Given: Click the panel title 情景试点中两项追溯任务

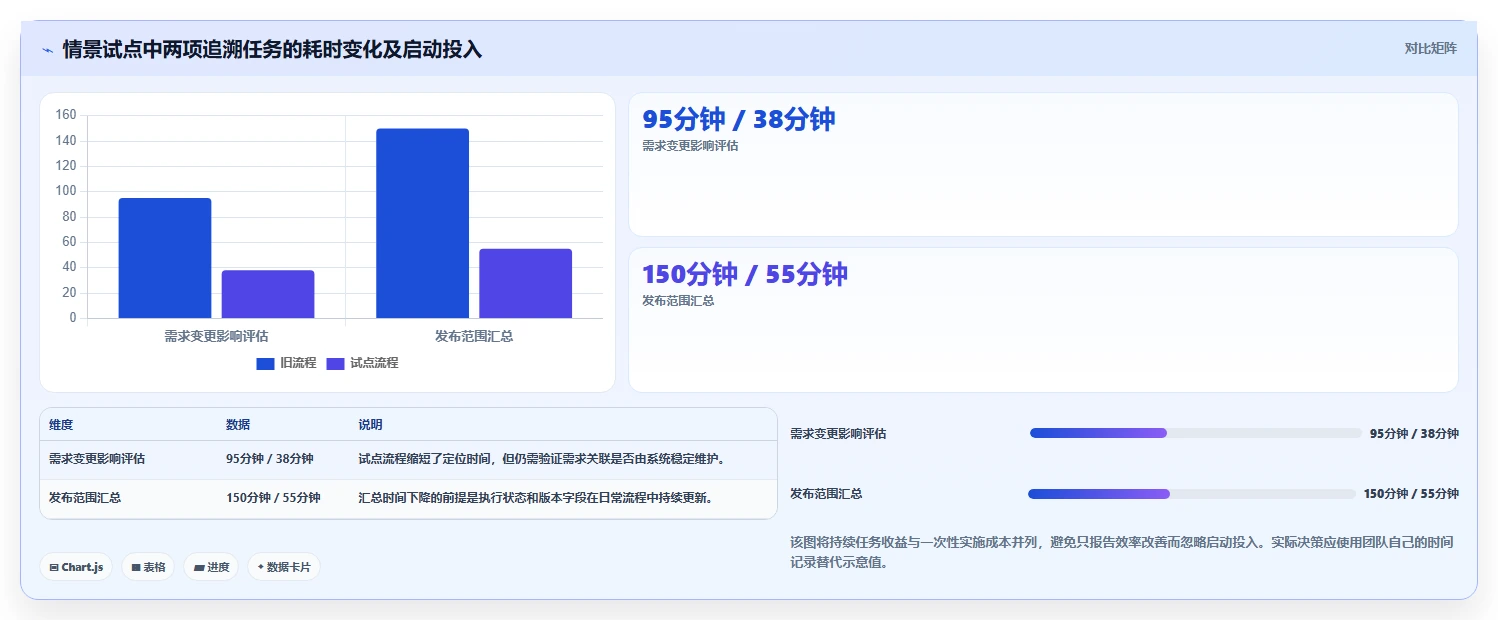Looking at the screenshot, I should pyautogui.click(x=272, y=49).
